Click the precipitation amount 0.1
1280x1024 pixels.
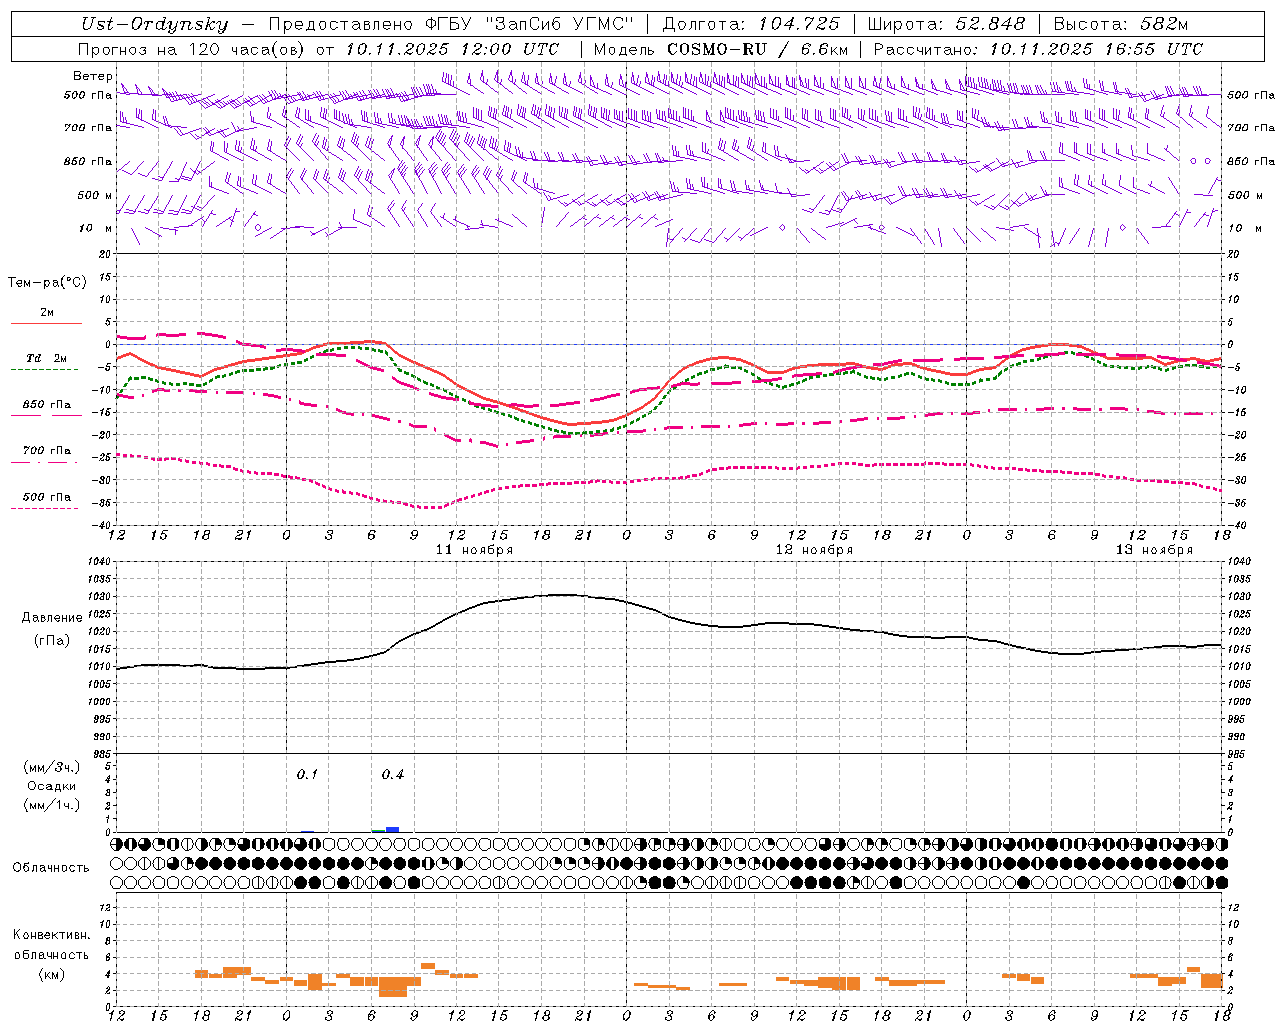[x=307, y=774]
